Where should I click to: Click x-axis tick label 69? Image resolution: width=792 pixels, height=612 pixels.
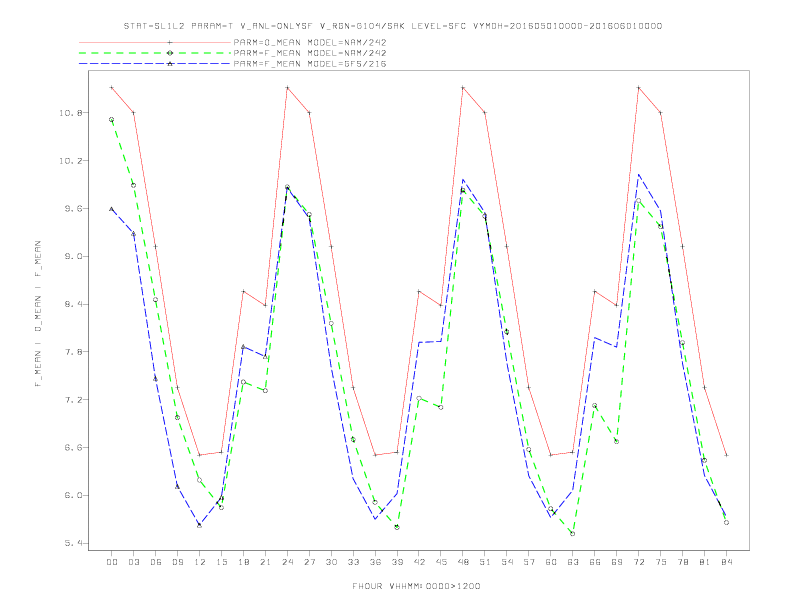coord(617,562)
